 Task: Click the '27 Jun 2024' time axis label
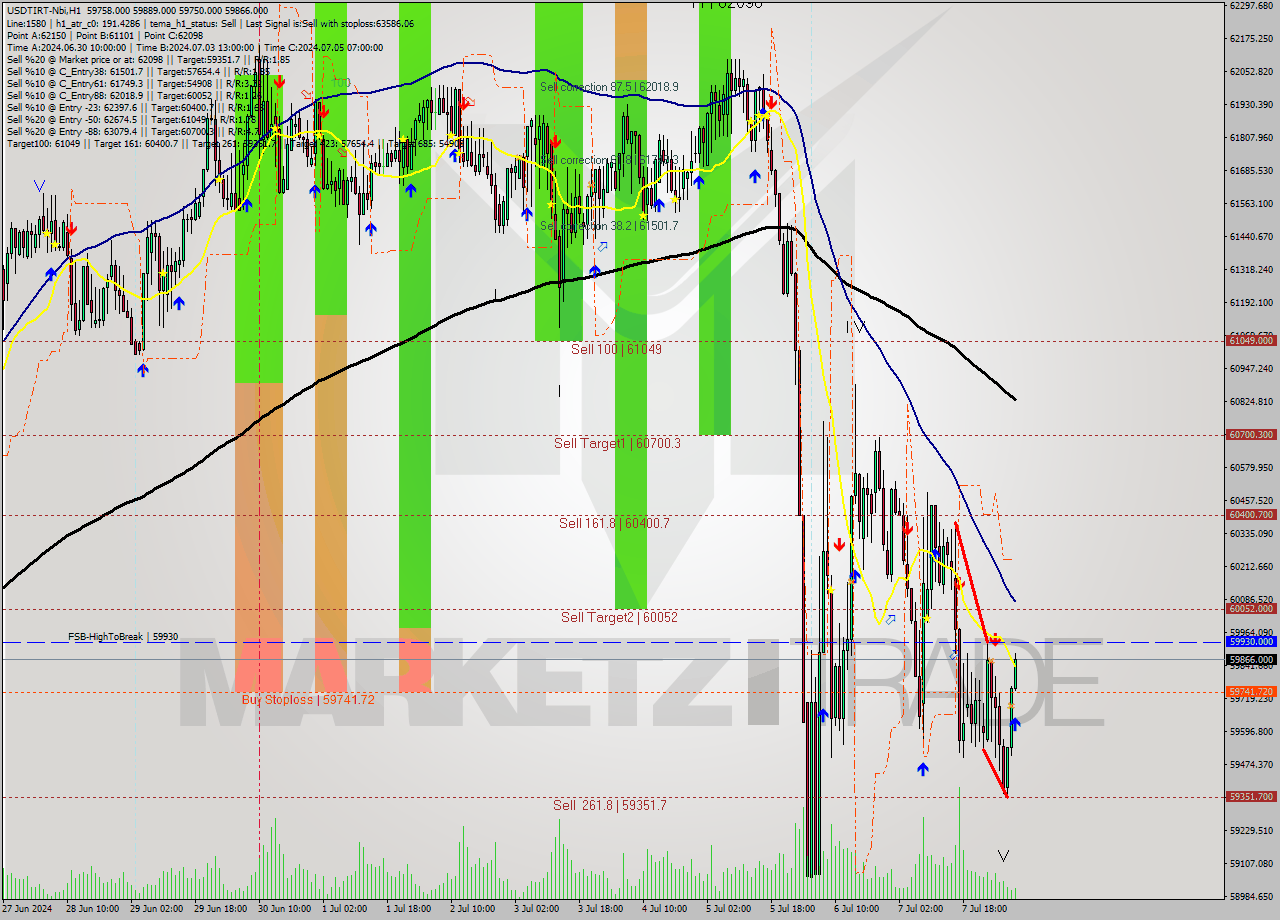click(27, 909)
